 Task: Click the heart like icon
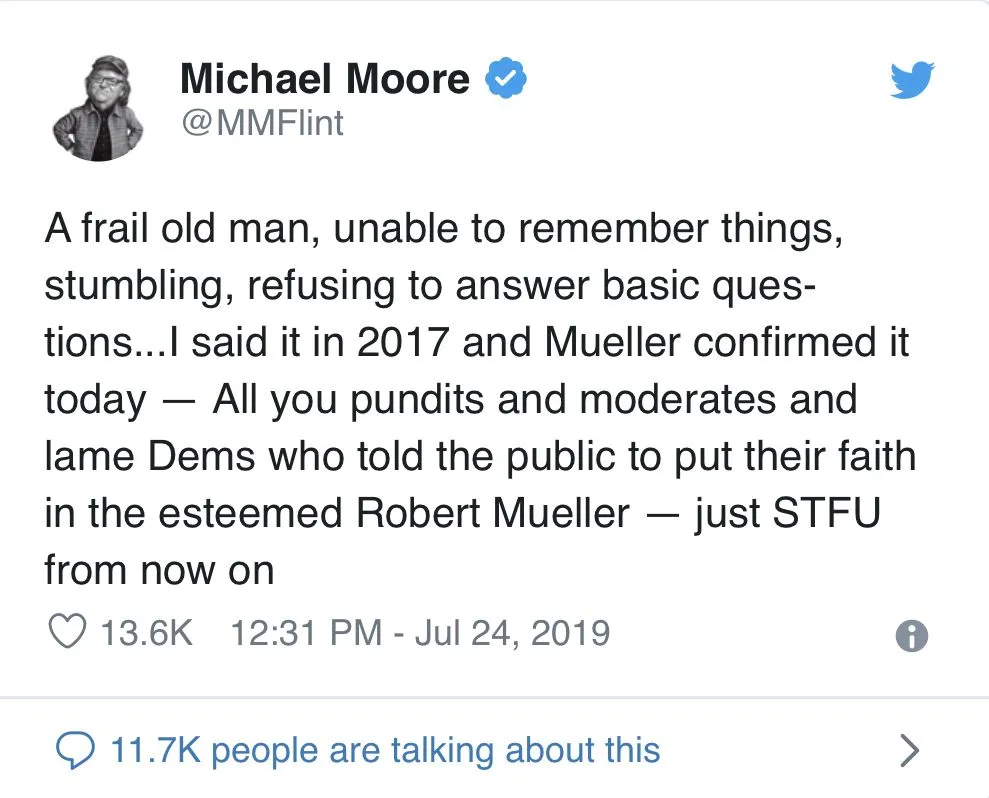pos(67,633)
